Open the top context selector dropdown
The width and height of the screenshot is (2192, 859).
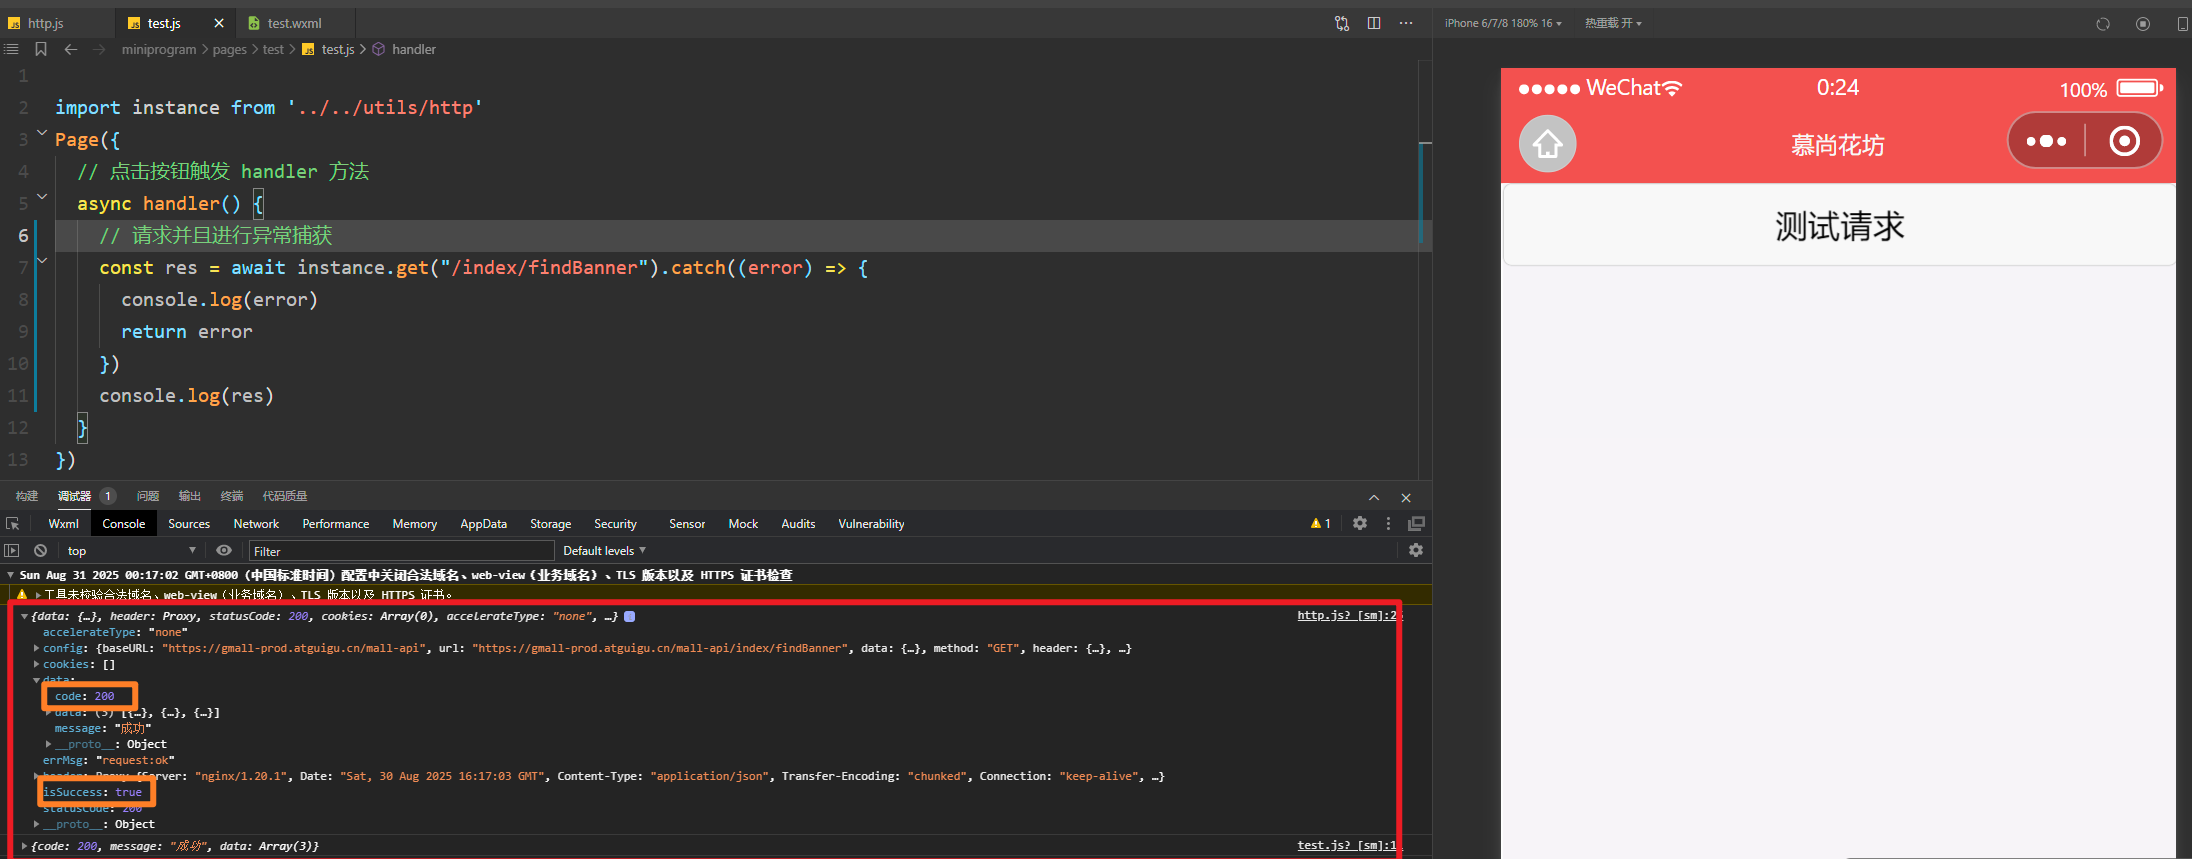tap(131, 550)
